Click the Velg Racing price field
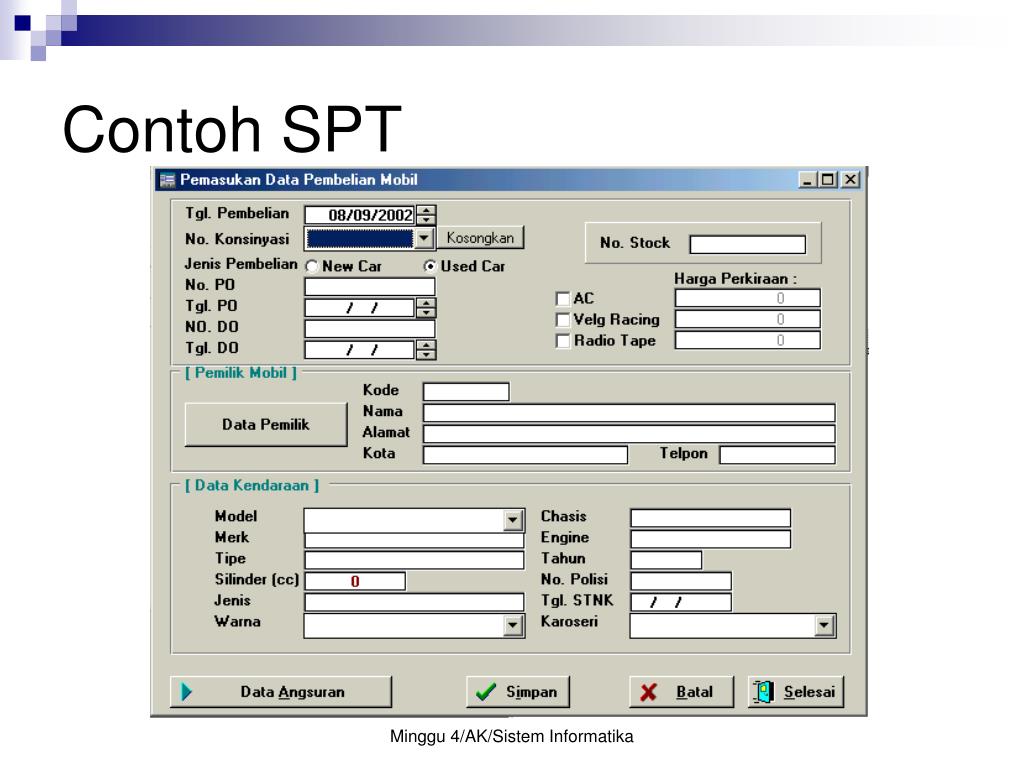This screenshot has width=1024, height=768. click(x=748, y=319)
